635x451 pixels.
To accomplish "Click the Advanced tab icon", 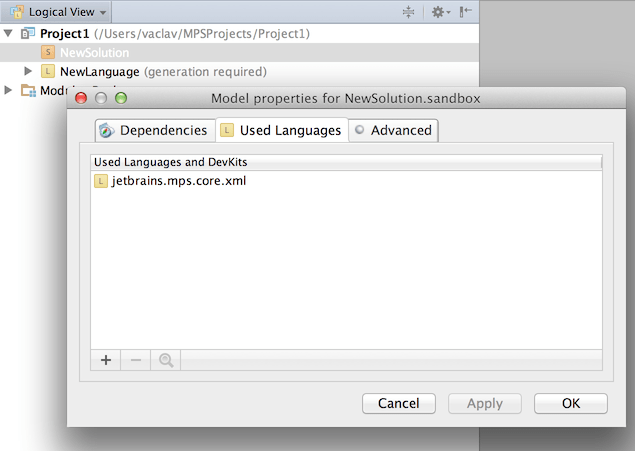I will (359, 130).
